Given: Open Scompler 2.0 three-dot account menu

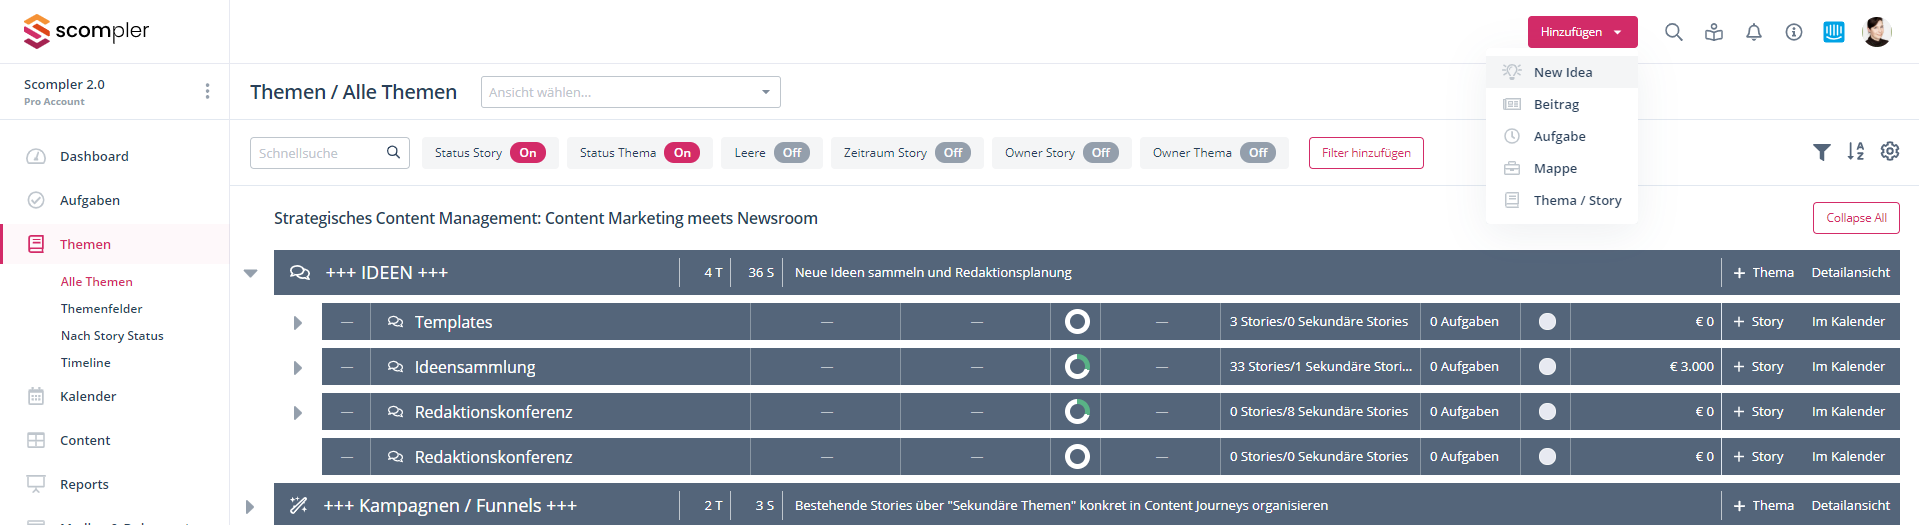Looking at the screenshot, I should coord(207,91).
